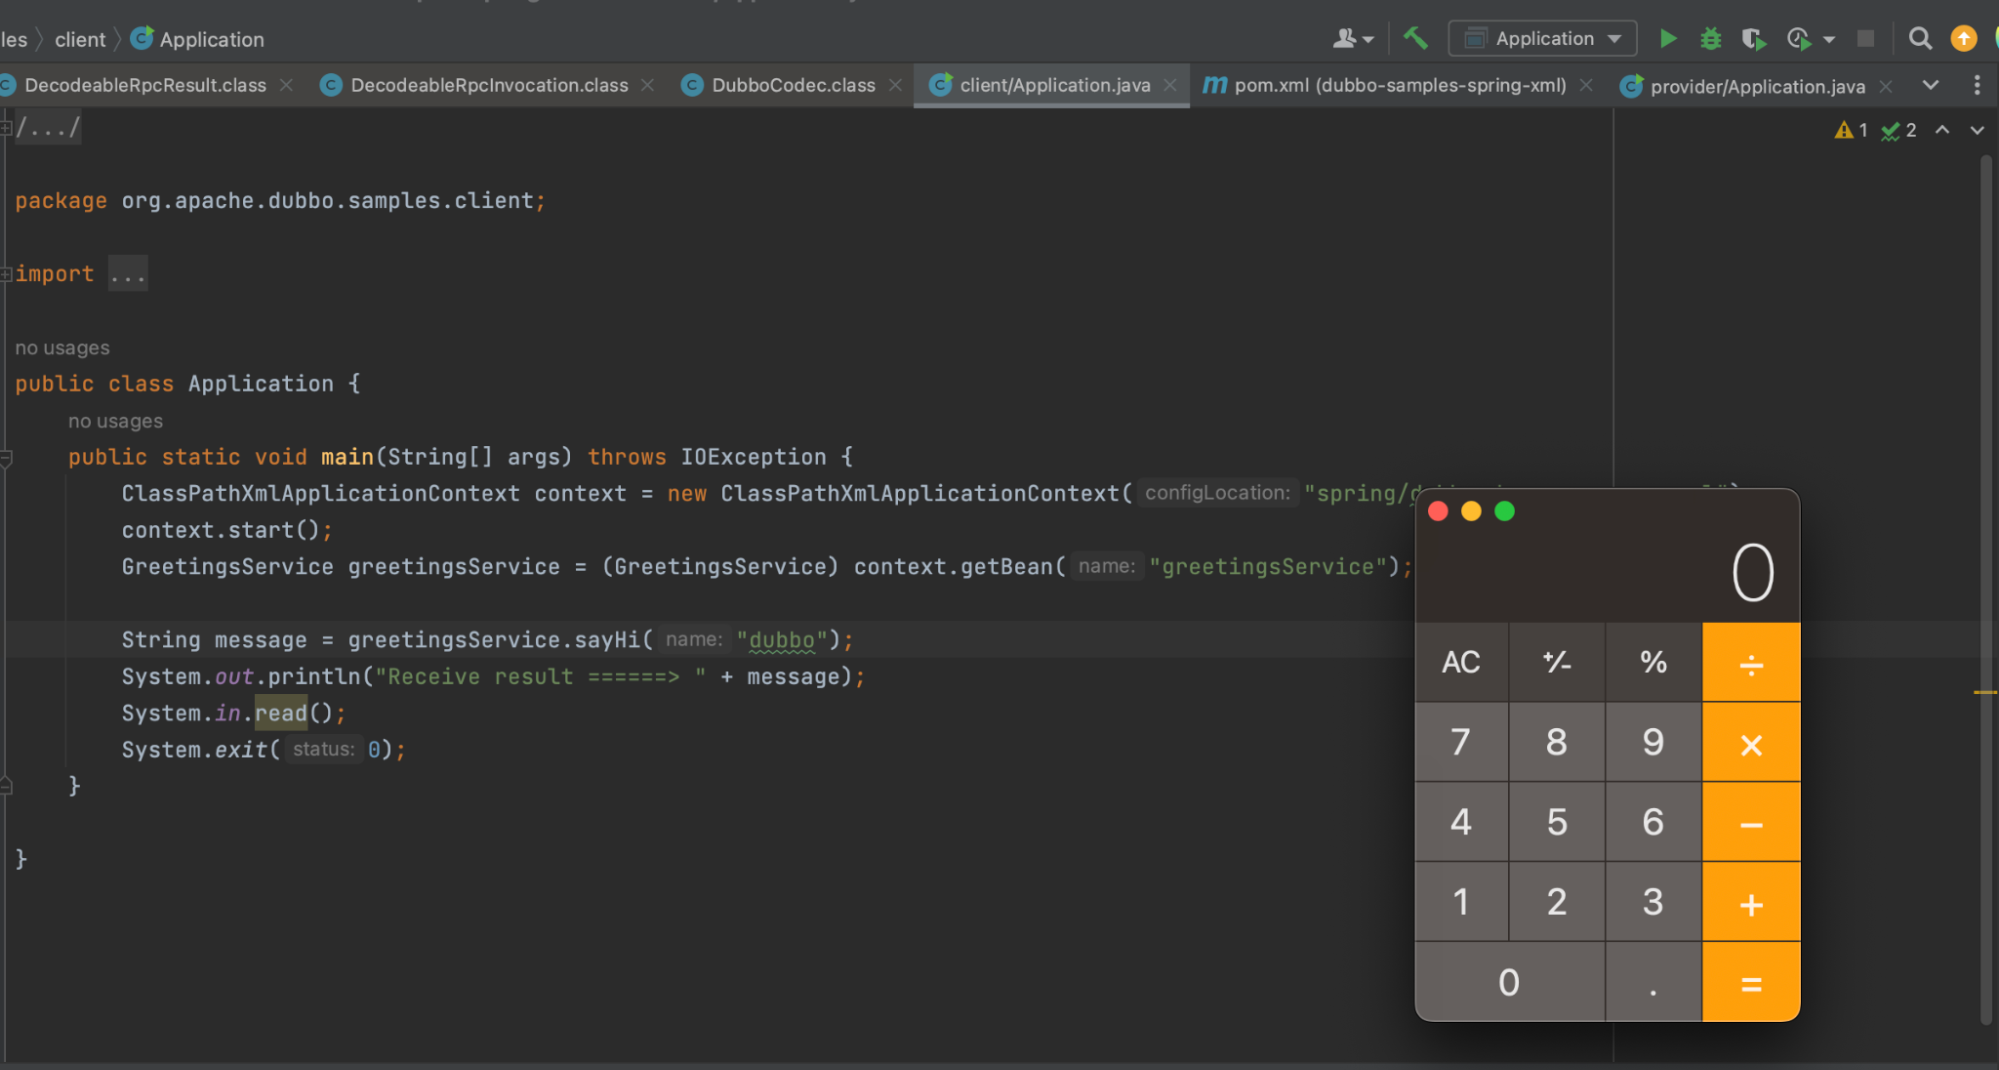Viewport: 1999px width, 1070px height.
Task: Click the orange update arrow icon
Action: [x=1963, y=39]
